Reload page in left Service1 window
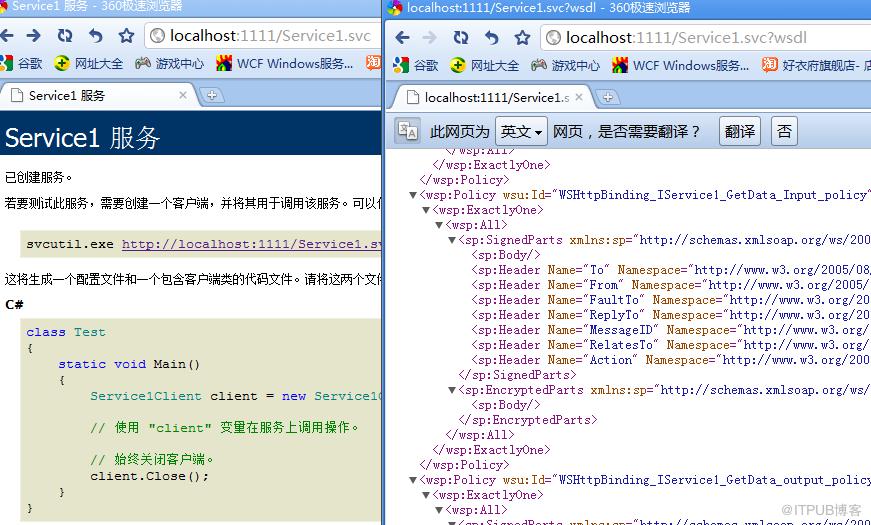 point(65,36)
